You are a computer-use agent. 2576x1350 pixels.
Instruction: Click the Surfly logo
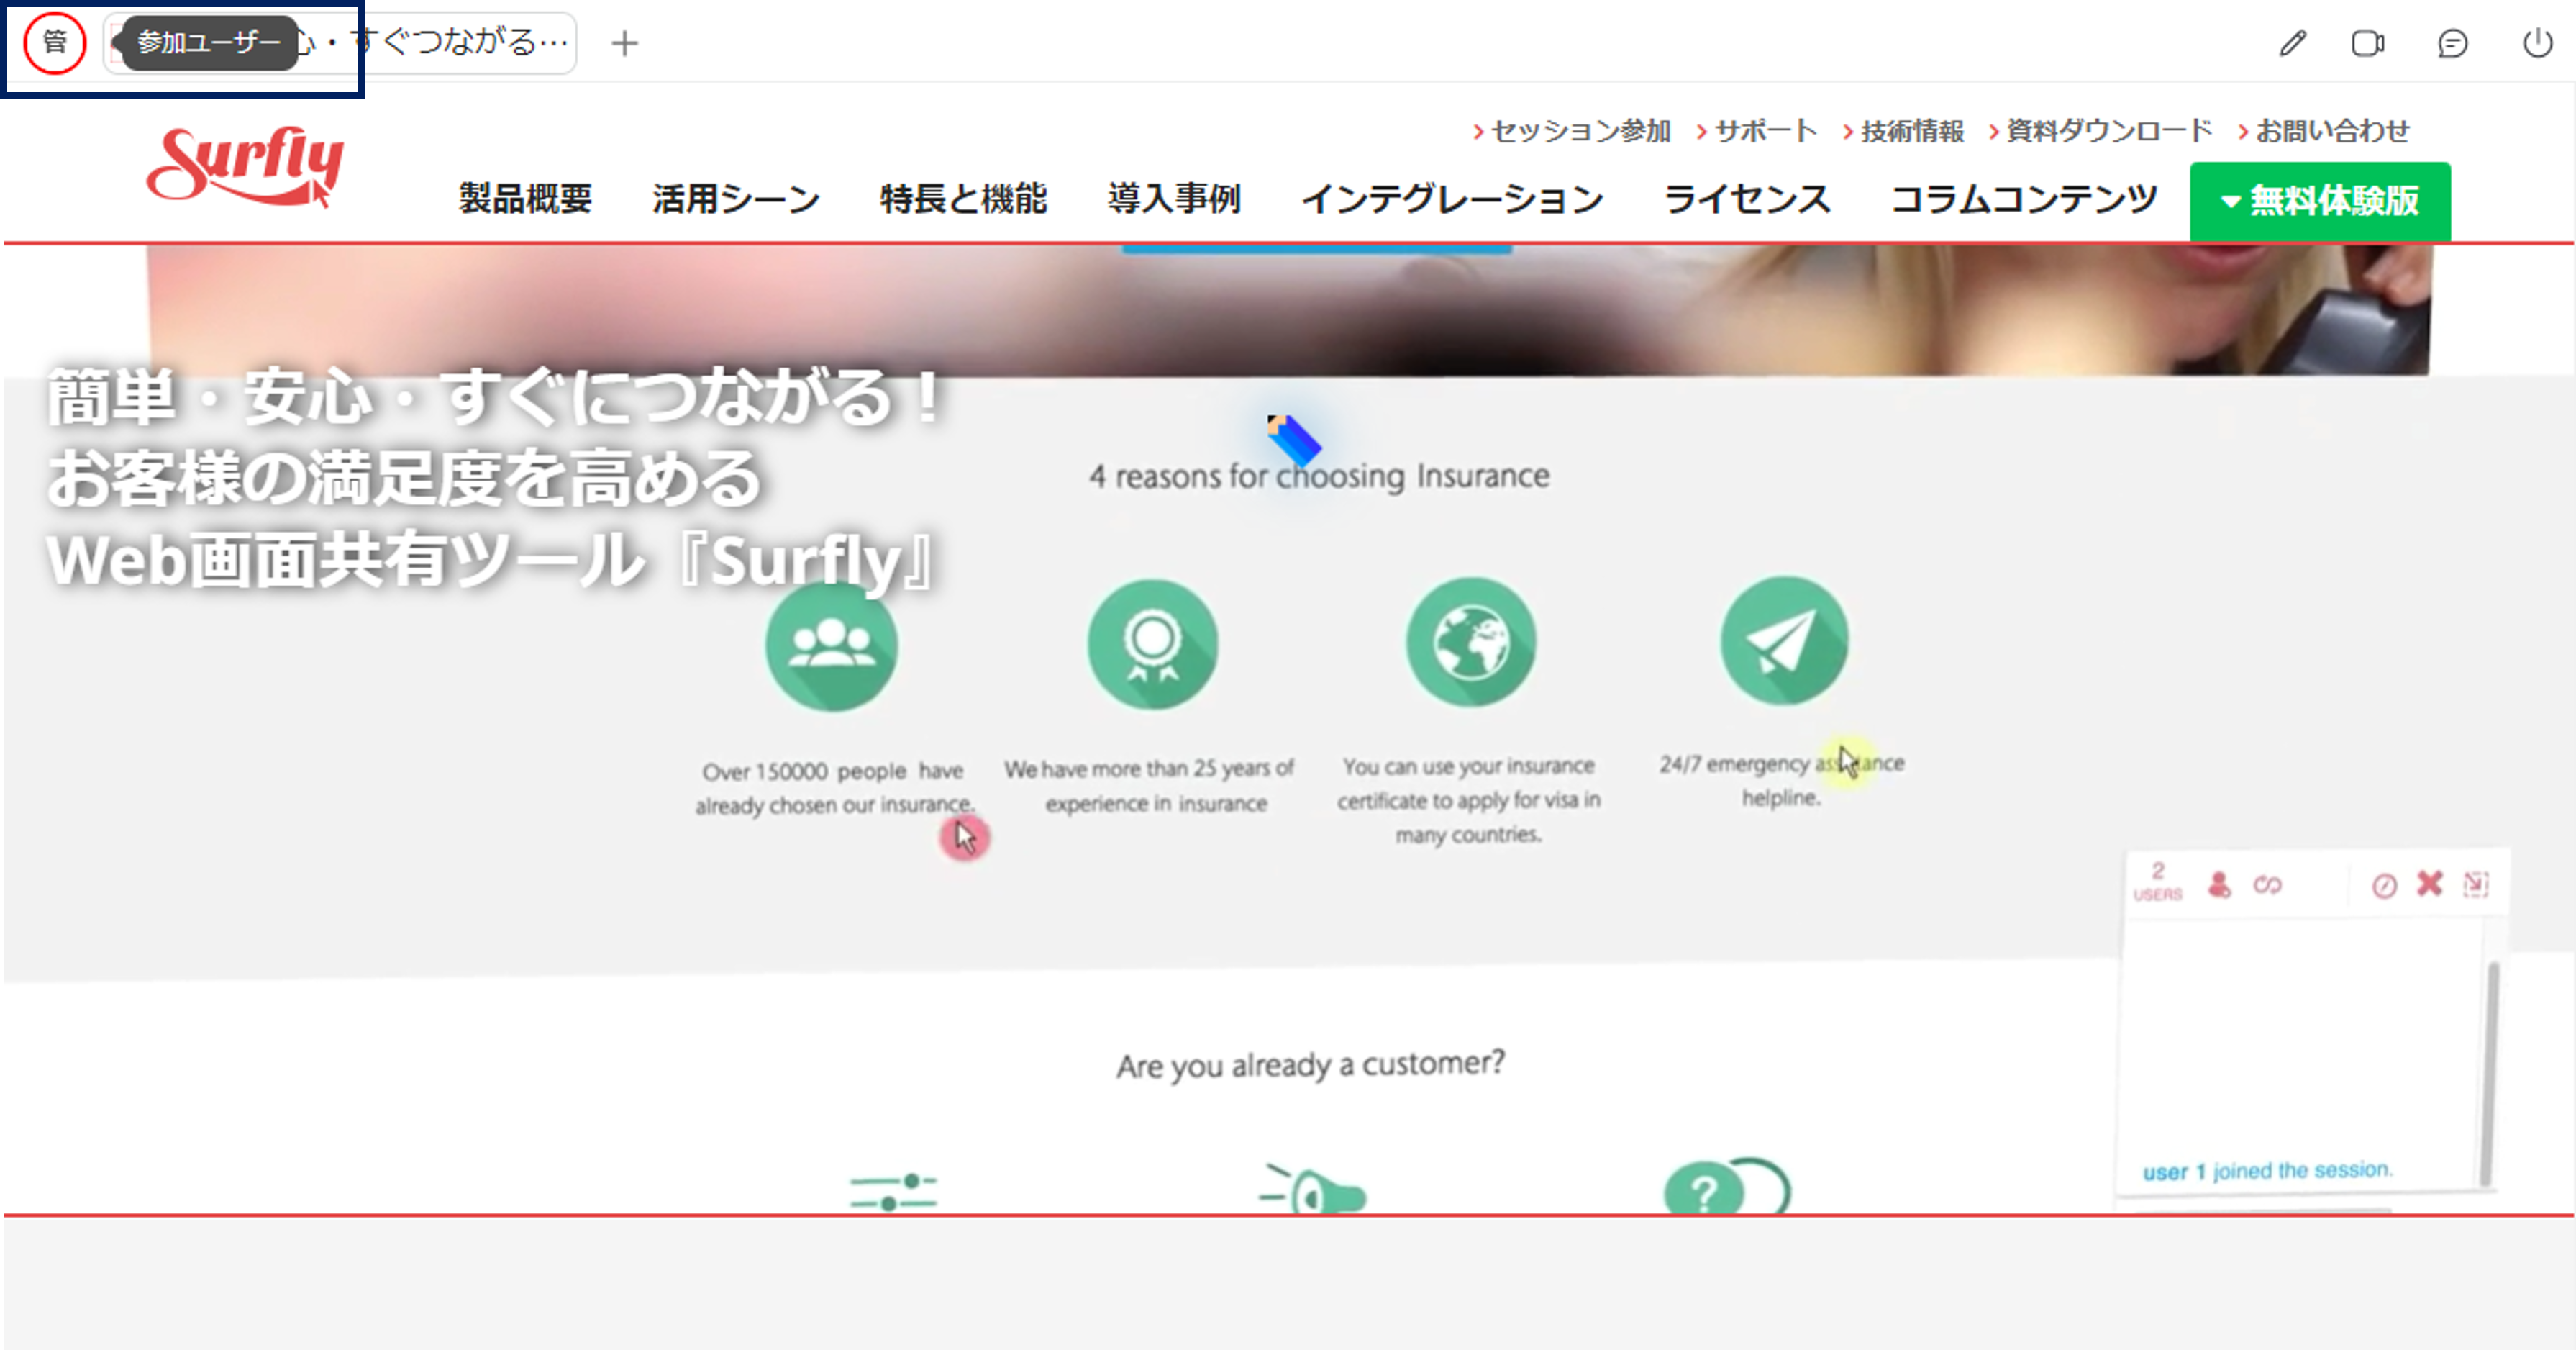(x=245, y=166)
